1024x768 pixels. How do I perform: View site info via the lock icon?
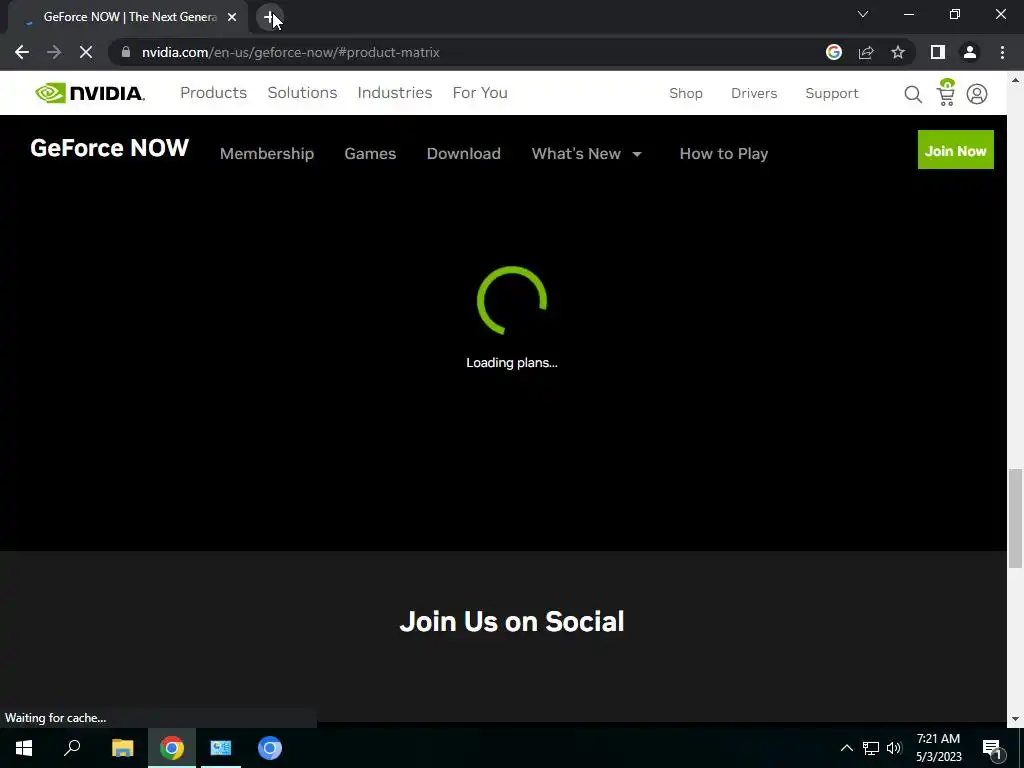click(126, 52)
